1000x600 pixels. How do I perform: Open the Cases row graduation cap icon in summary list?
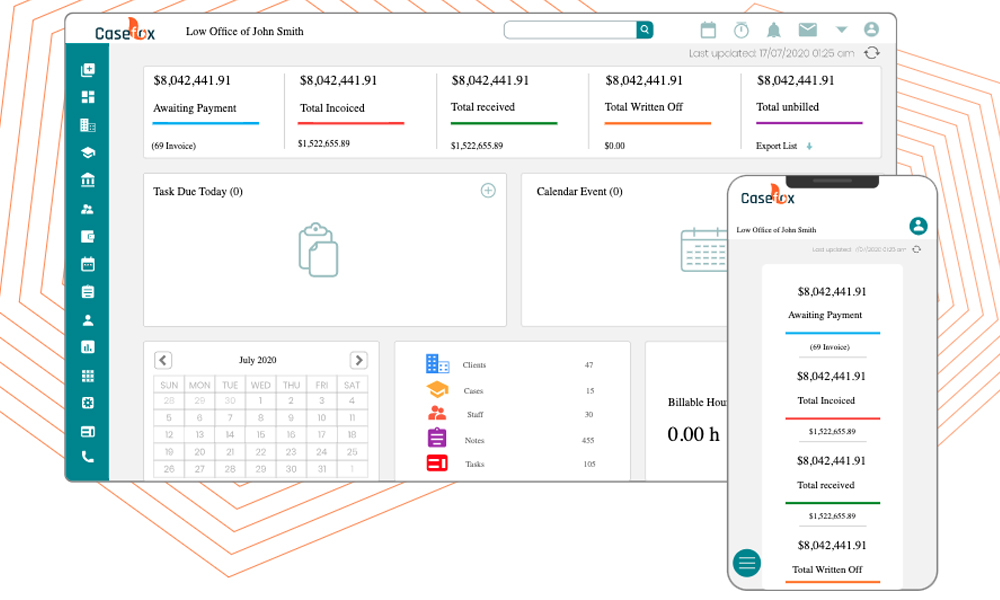tap(438, 389)
